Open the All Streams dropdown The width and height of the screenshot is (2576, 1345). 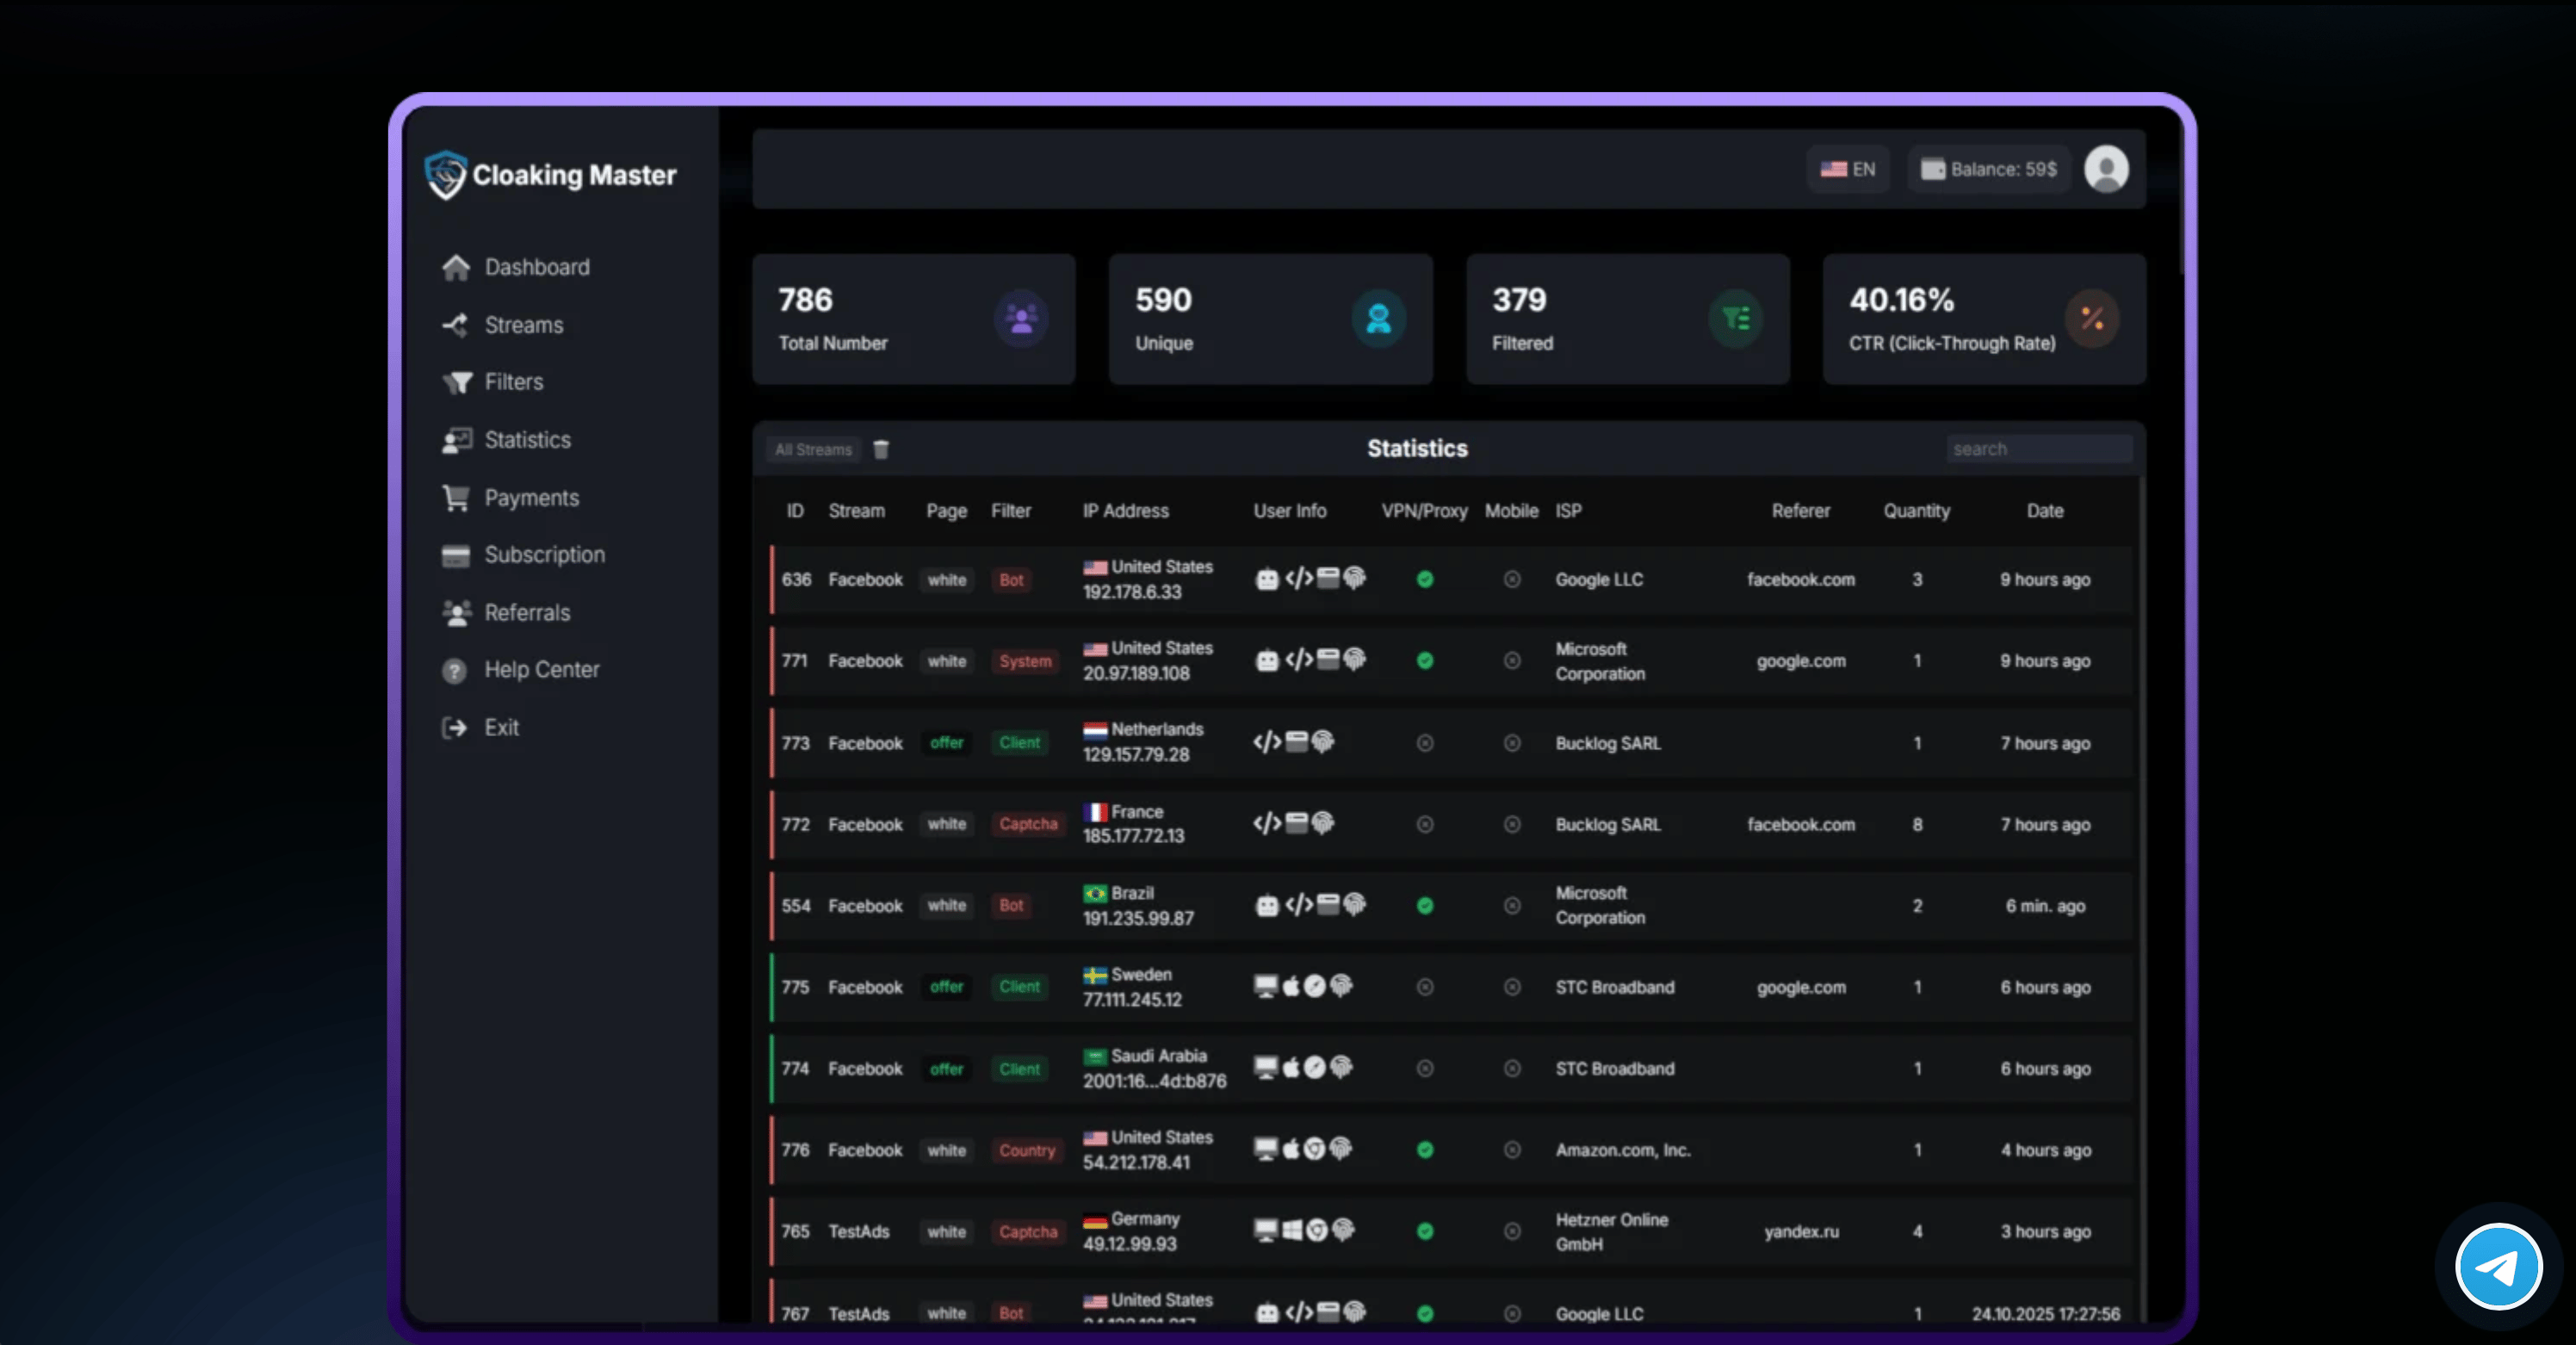[x=813, y=450]
